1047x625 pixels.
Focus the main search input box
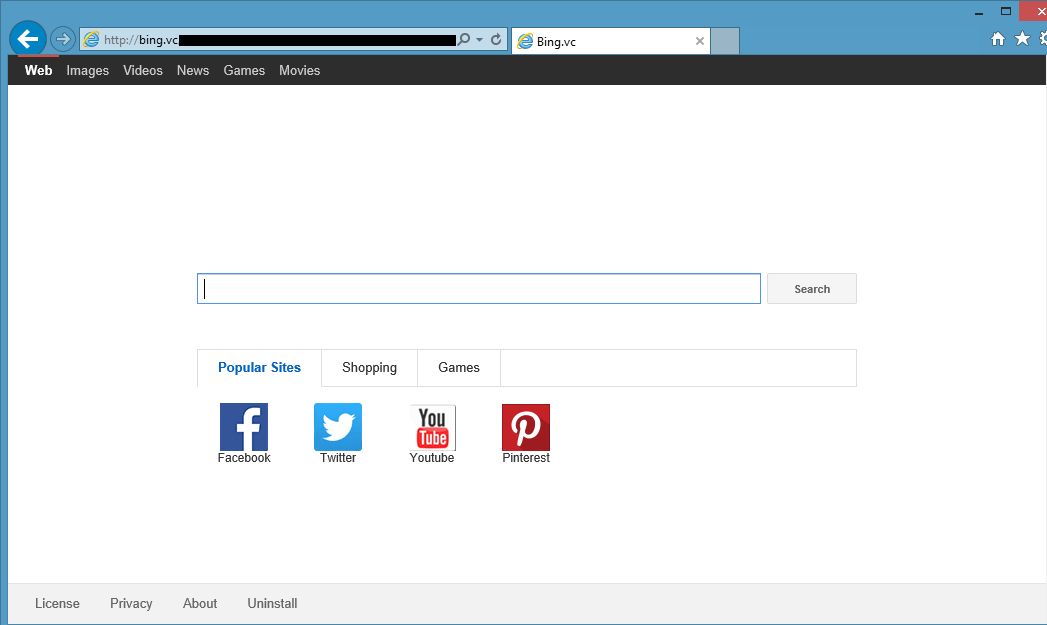click(x=479, y=288)
